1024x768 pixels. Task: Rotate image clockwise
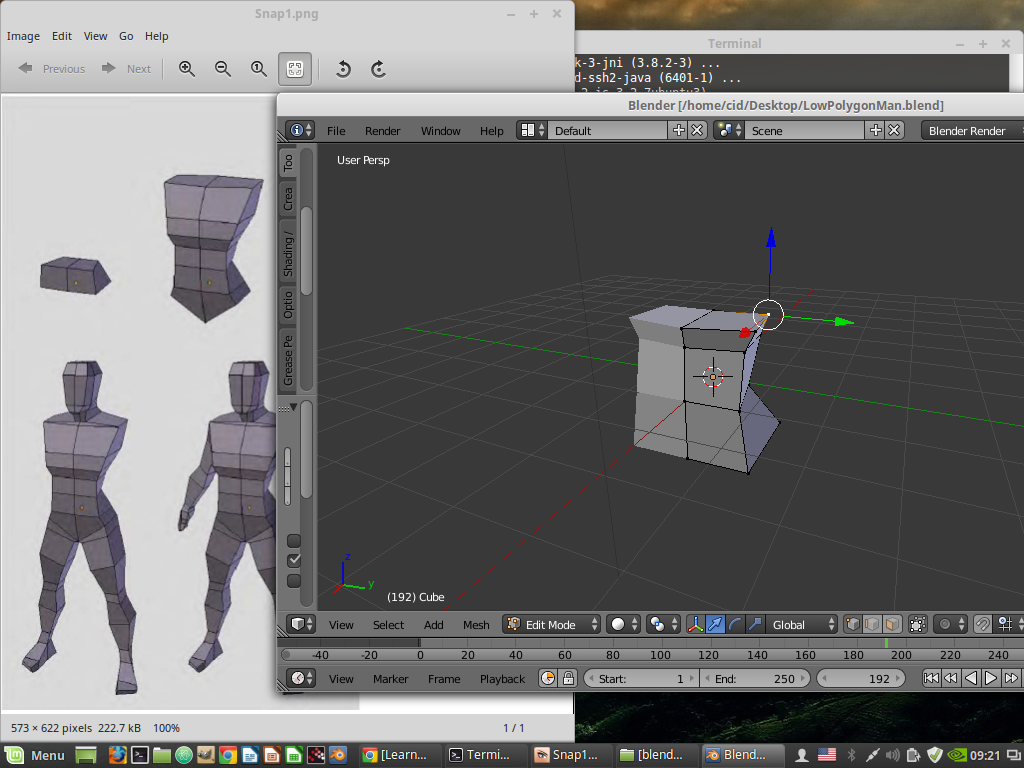coord(379,69)
